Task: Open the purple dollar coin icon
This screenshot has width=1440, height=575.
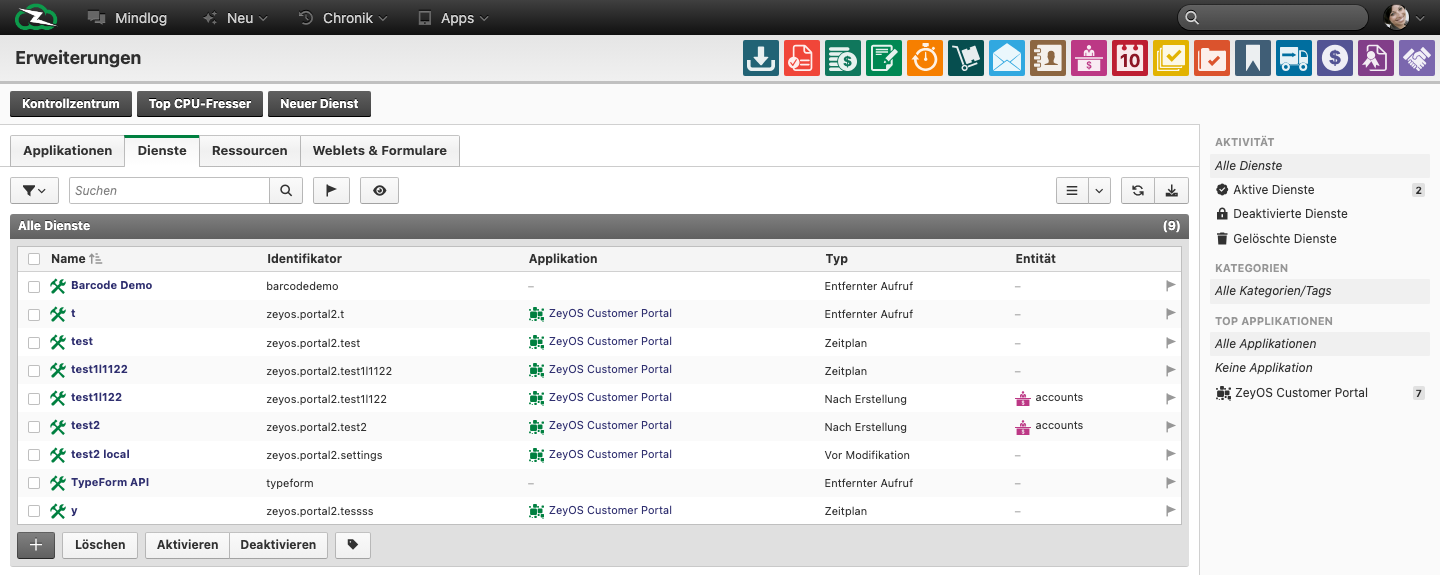Action: coord(1335,58)
